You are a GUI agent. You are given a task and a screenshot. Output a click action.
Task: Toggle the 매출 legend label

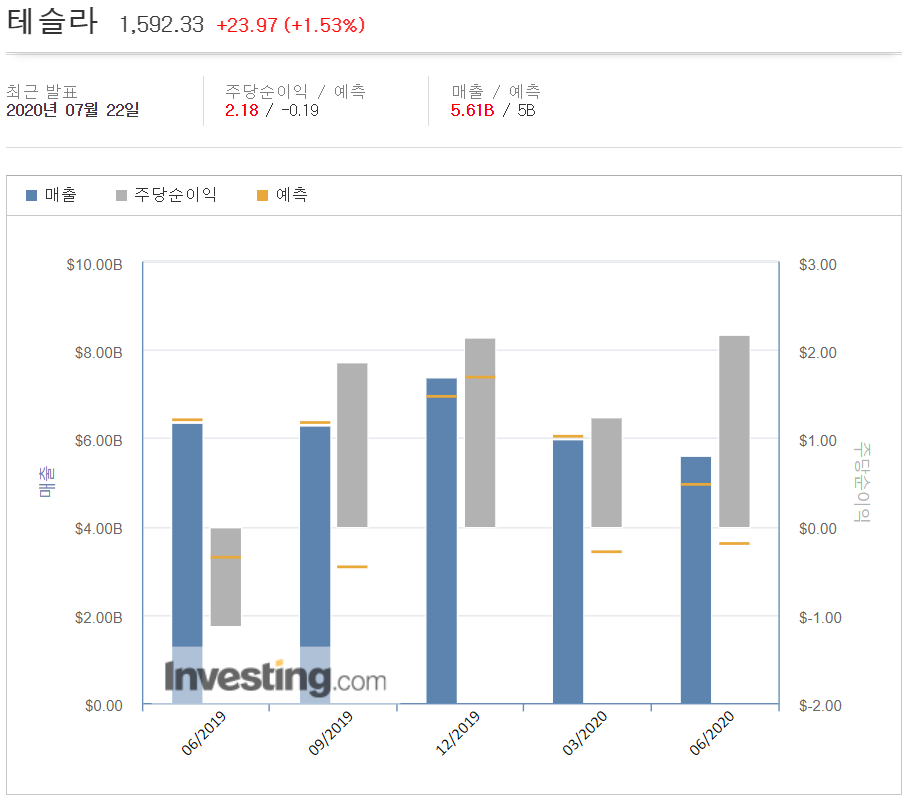[x=61, y=195]
